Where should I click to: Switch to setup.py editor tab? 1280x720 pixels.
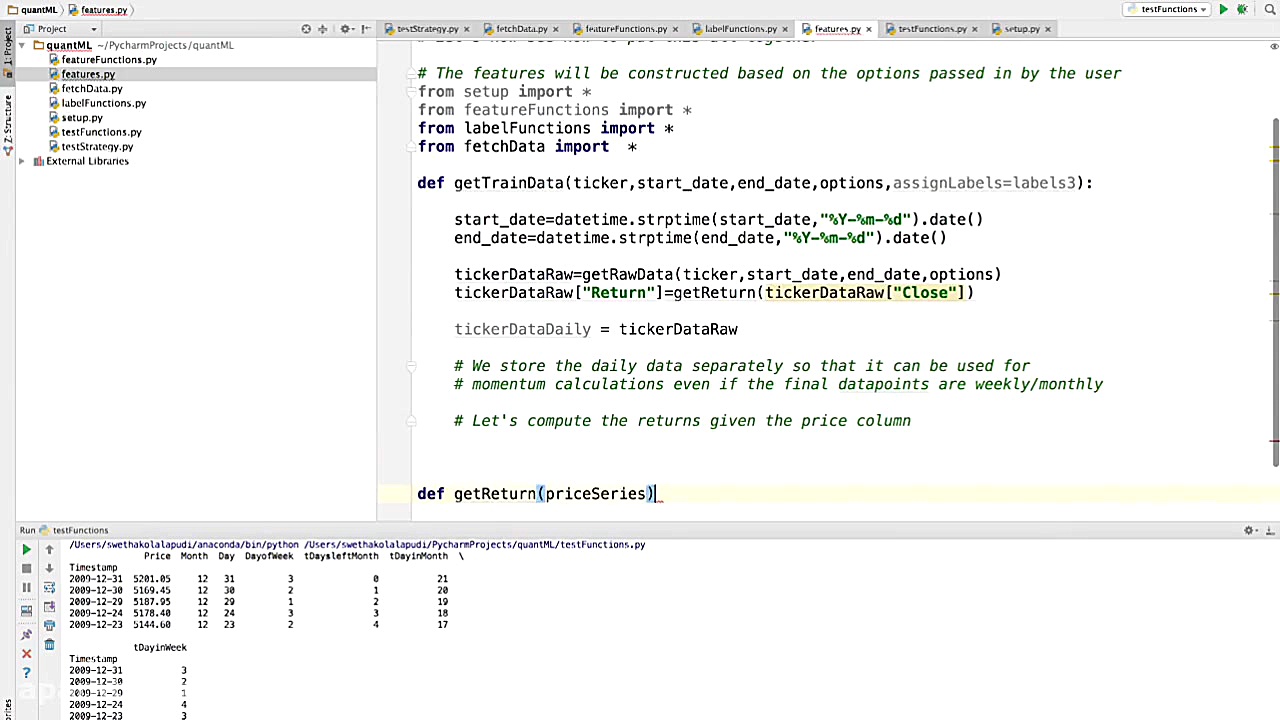(1021, 29)
